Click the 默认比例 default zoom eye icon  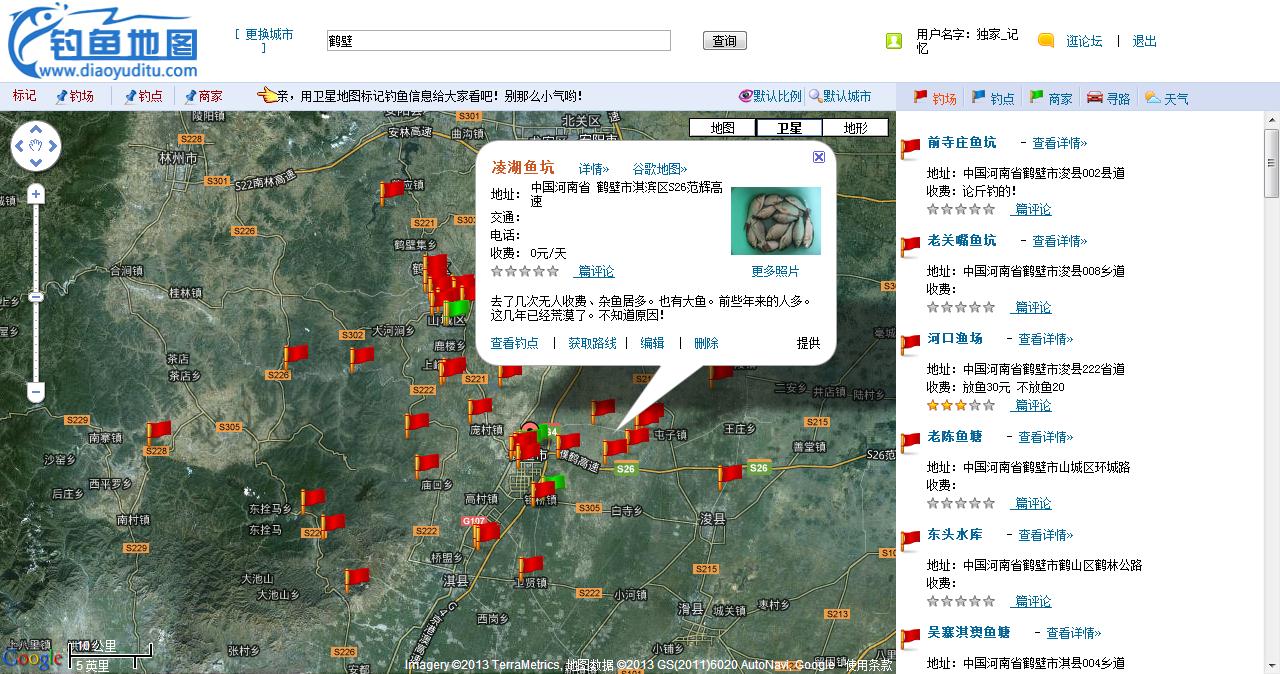(745, 96)
